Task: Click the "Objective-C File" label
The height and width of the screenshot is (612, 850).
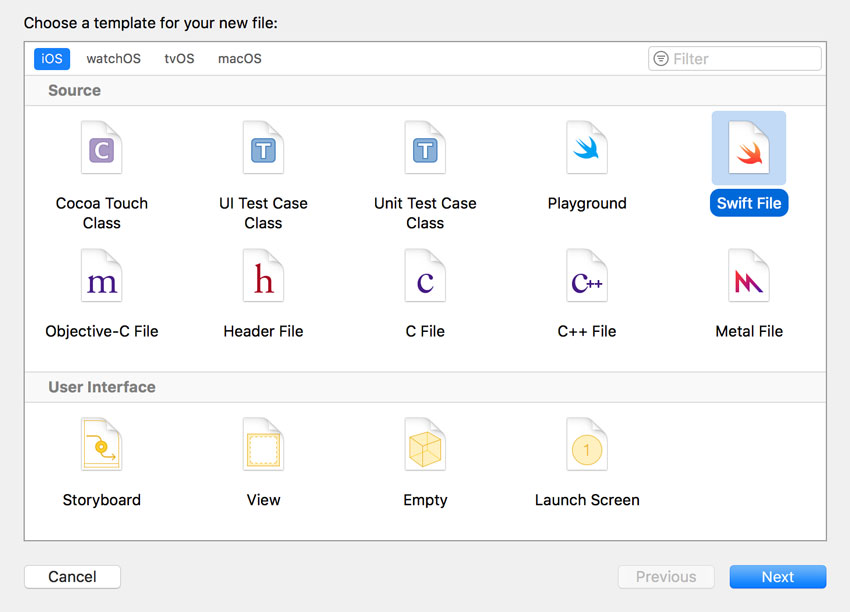Action: tap(101, 331)
